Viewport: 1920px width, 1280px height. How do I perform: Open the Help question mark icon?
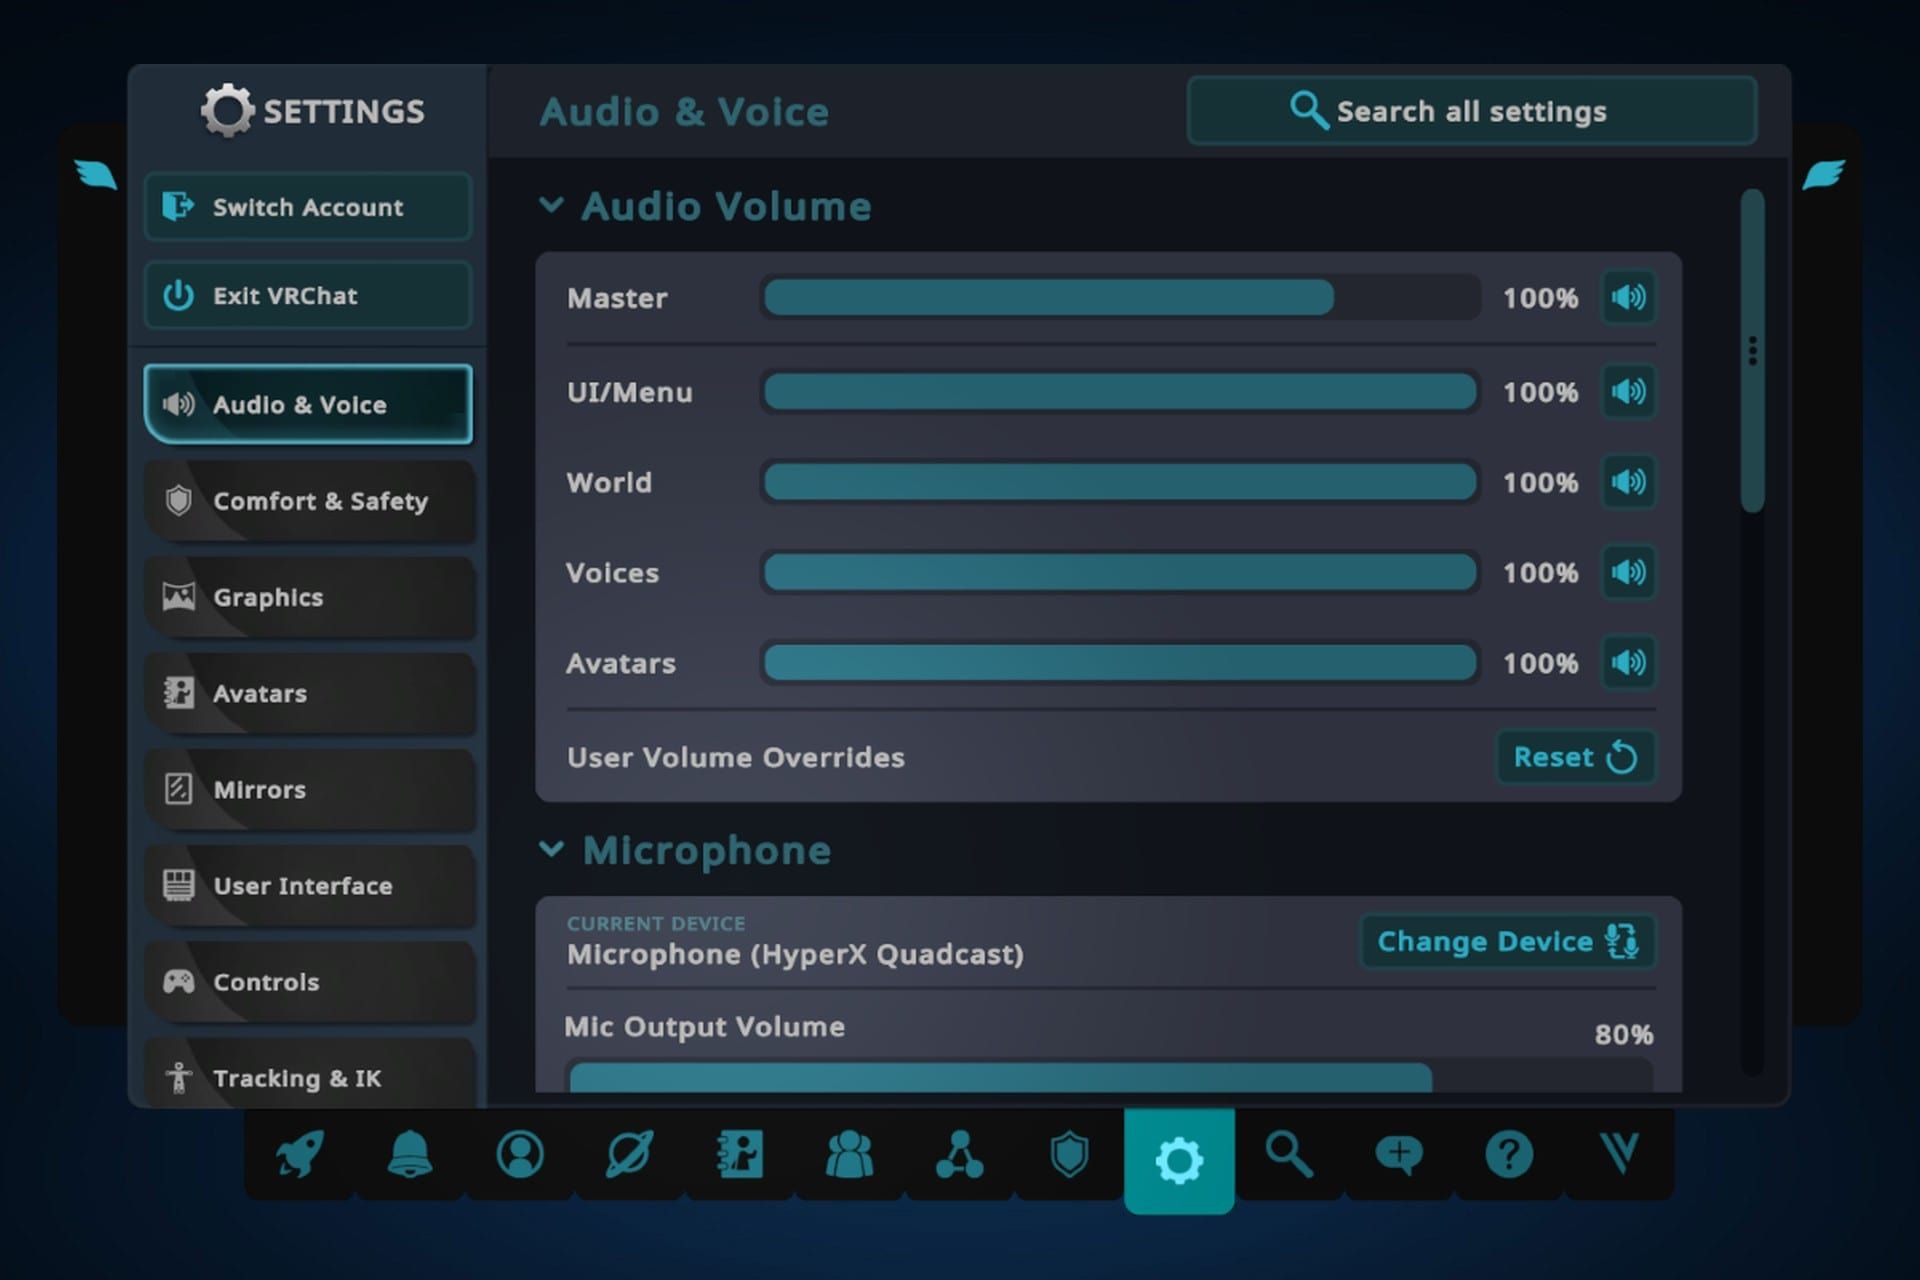(x=1508, y=1155)
